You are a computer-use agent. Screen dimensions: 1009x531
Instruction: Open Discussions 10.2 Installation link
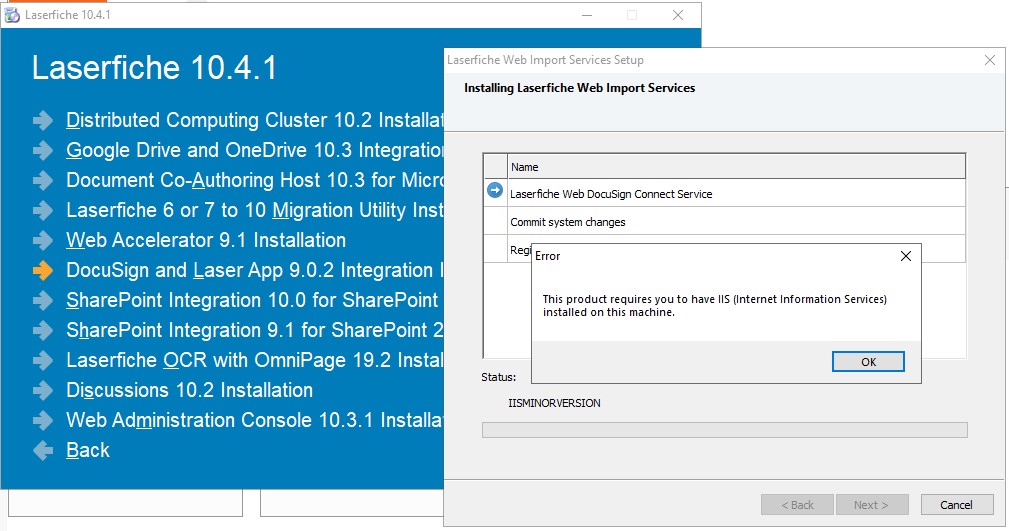tap(190, 391)
